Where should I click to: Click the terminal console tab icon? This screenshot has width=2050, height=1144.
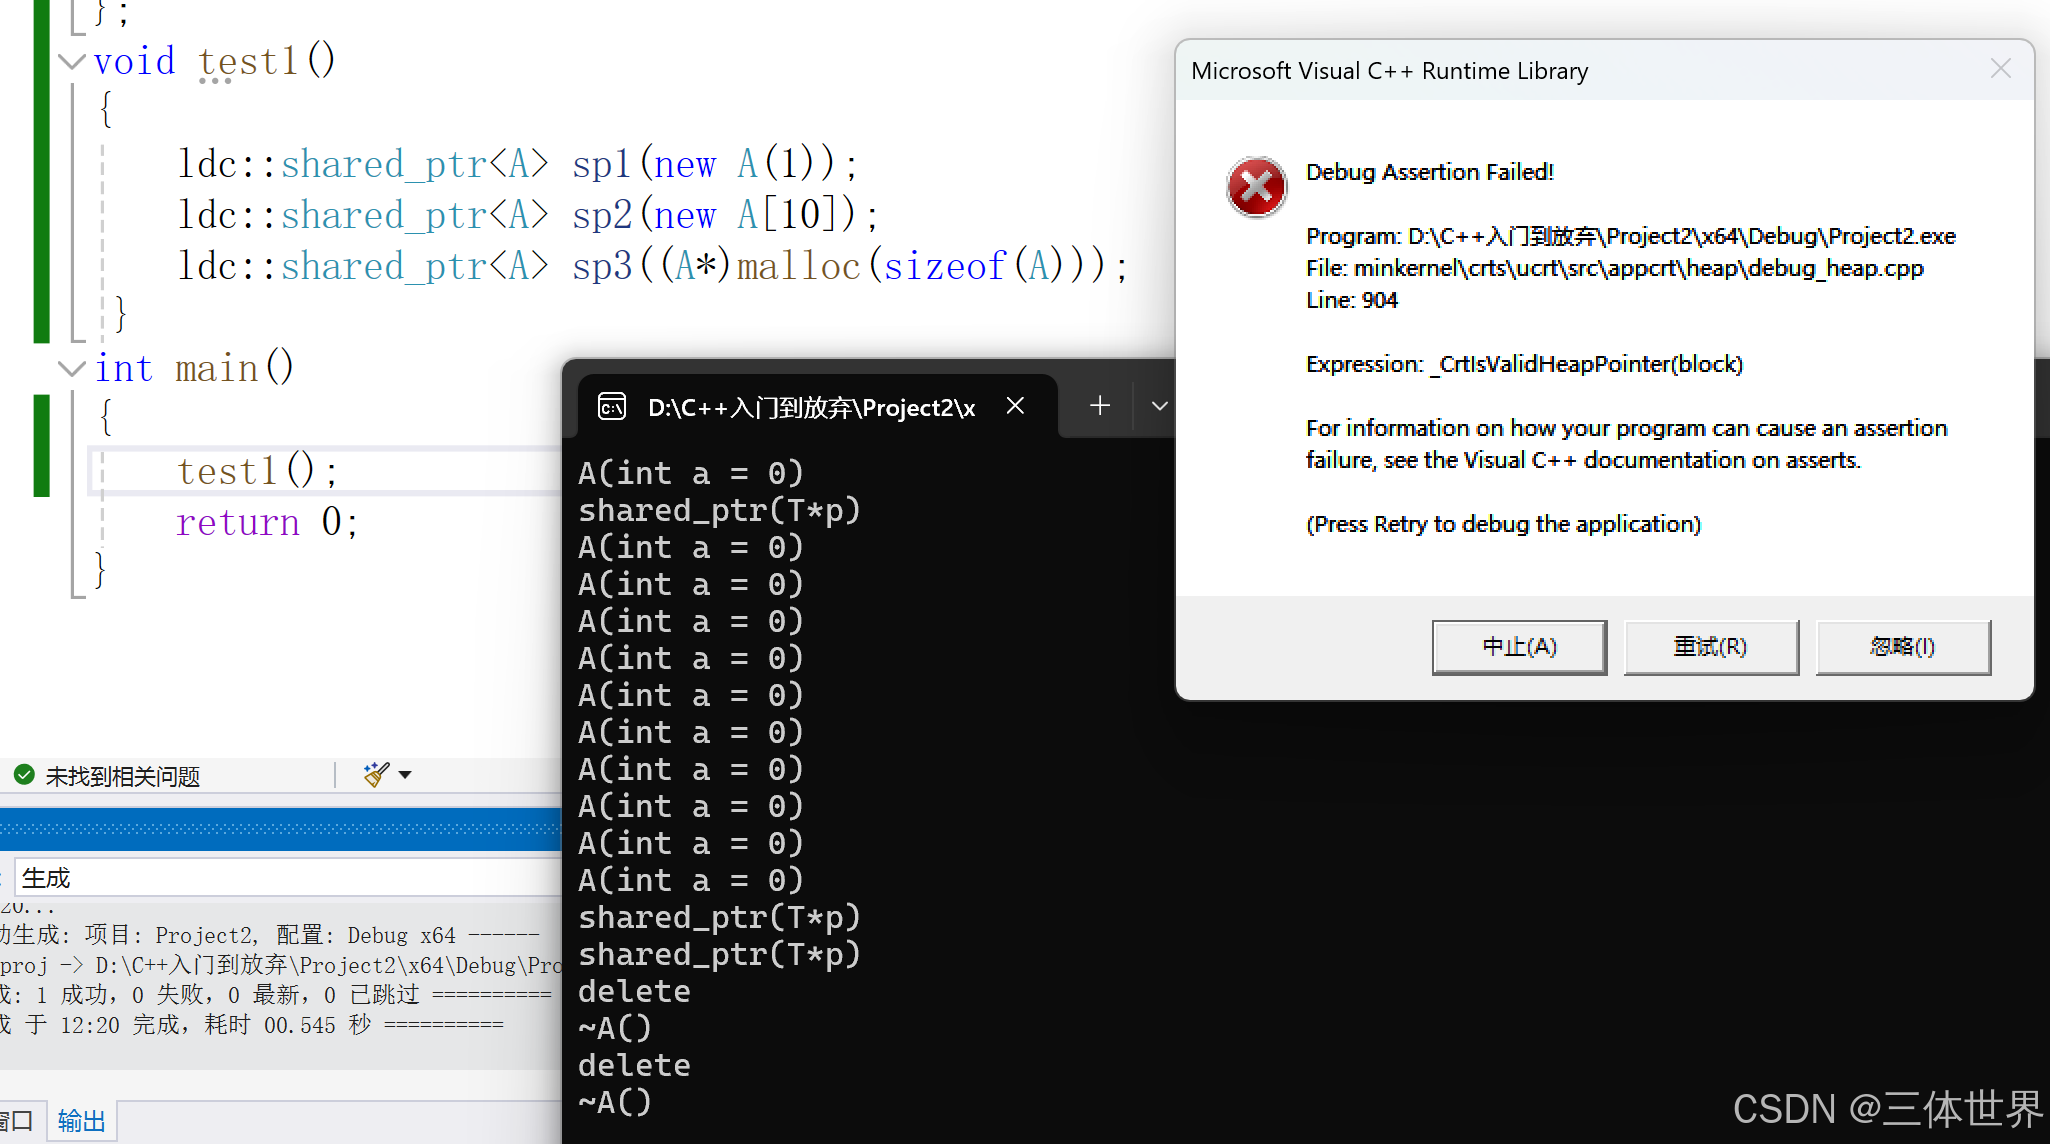coord(612,407)
